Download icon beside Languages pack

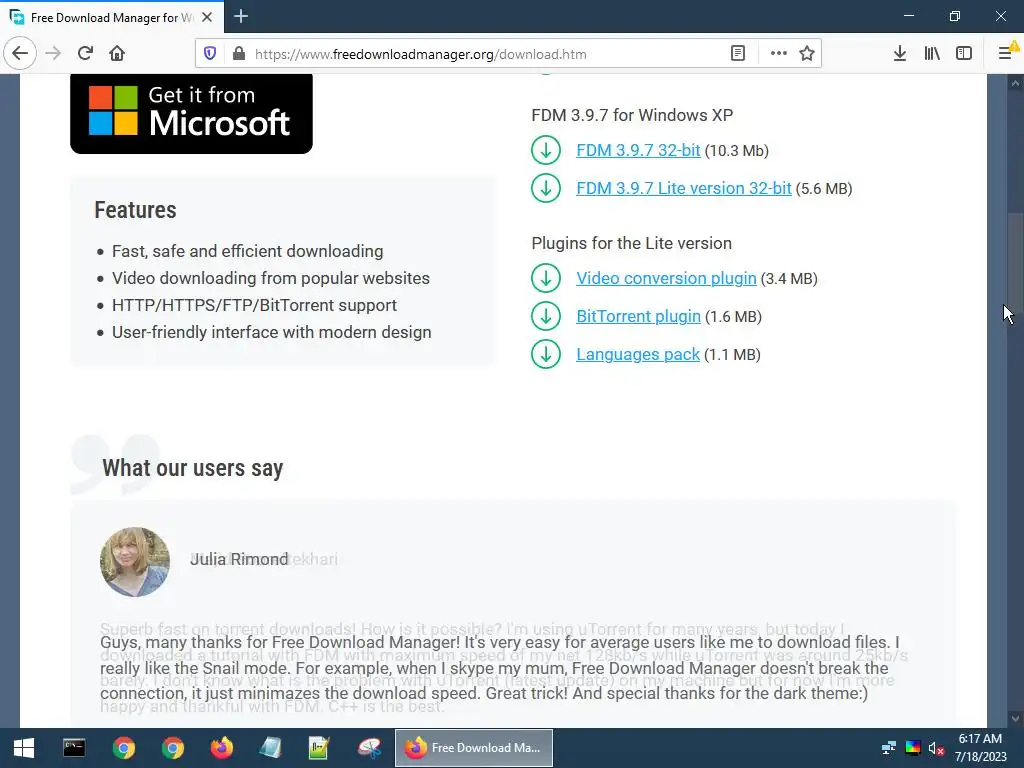[546, 354]
